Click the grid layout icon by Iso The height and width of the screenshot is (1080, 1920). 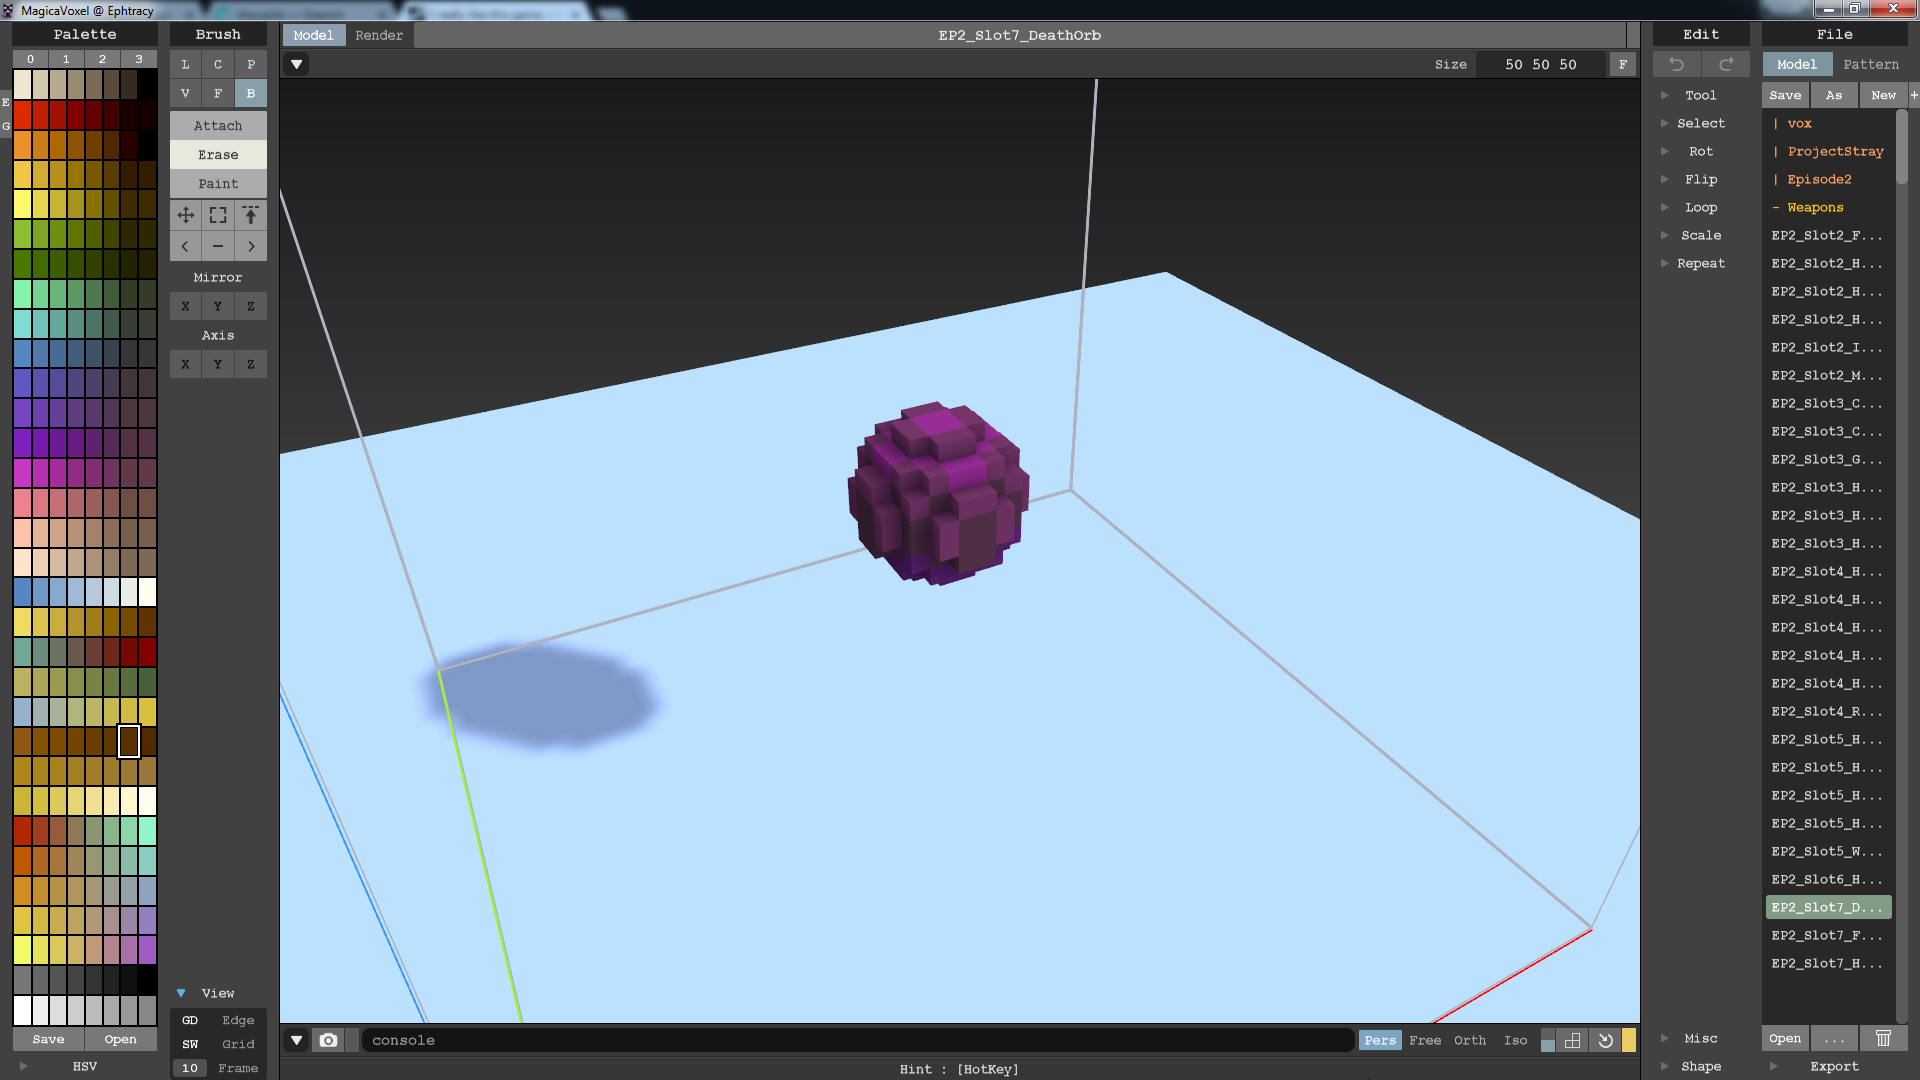1572,1040
